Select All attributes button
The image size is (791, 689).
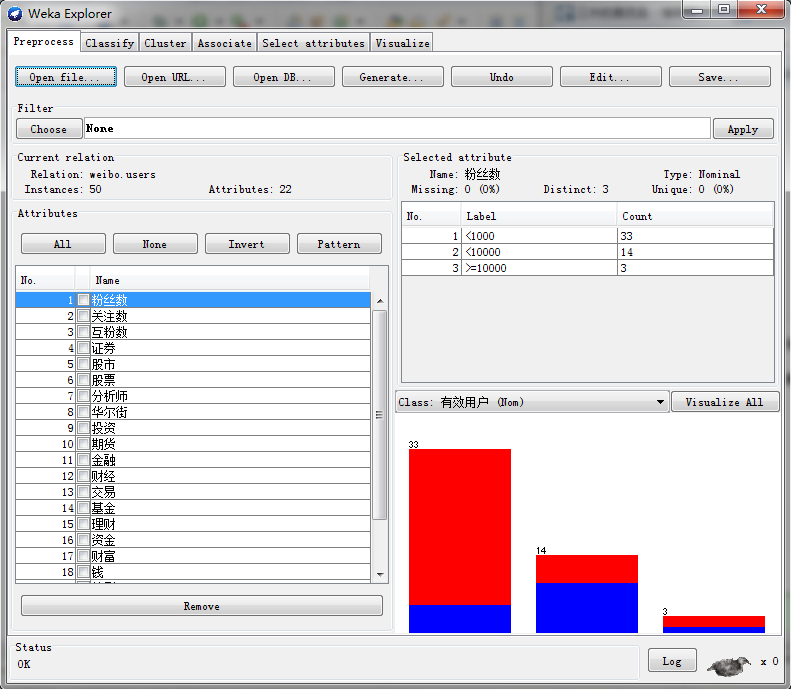(x=63, y=244)
